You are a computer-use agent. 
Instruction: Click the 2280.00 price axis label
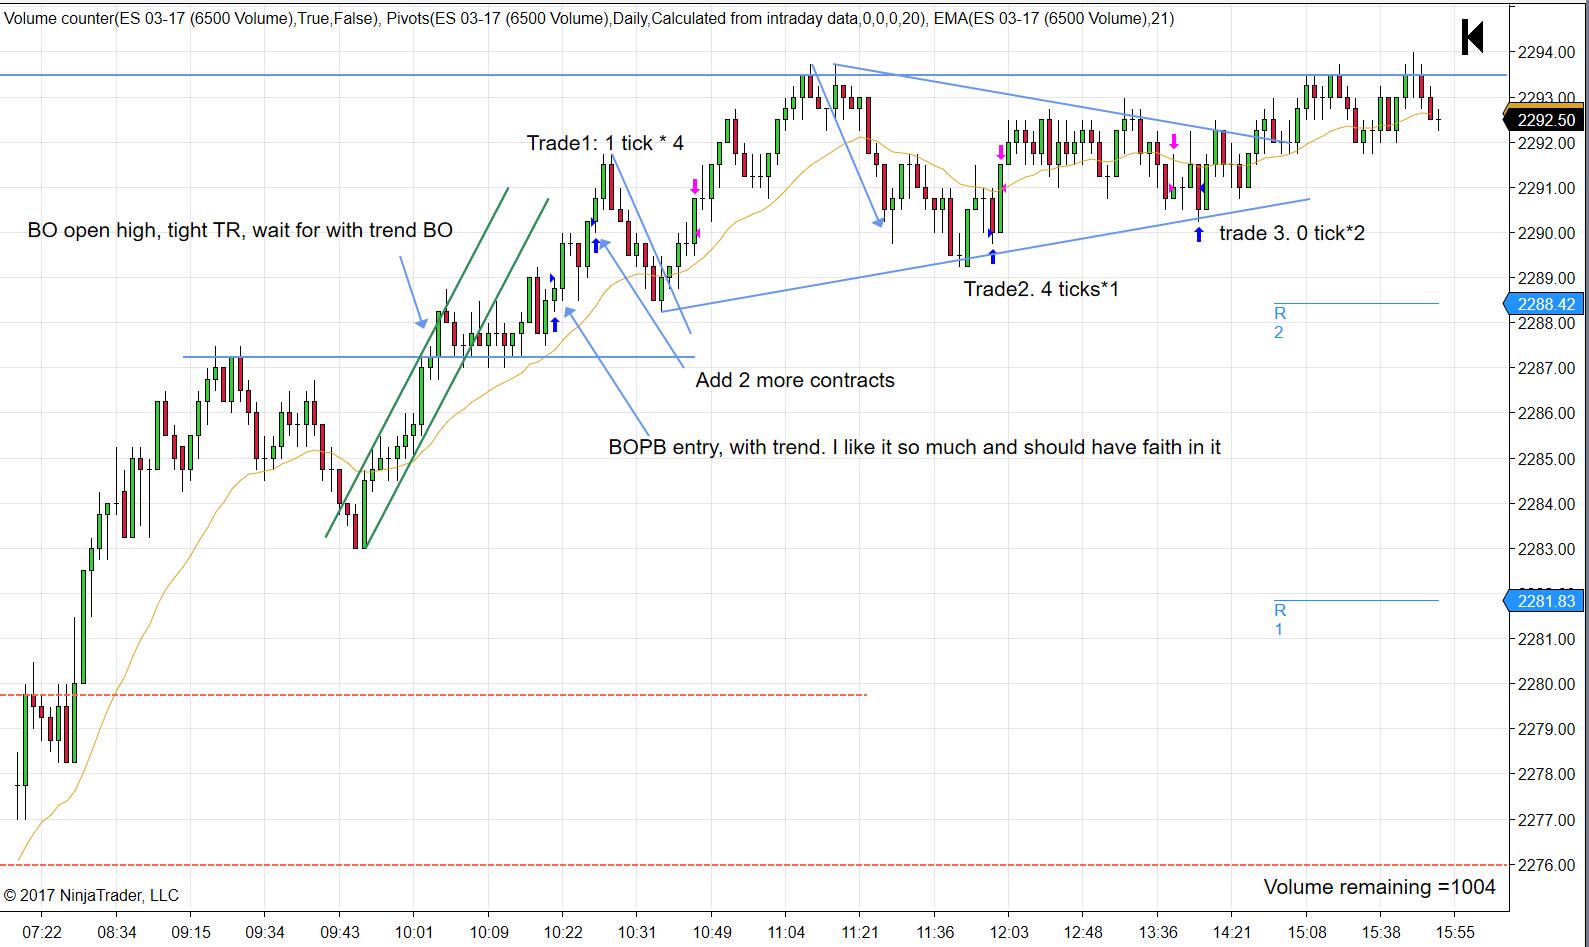pyautogui.click(x=1546, y=684)
